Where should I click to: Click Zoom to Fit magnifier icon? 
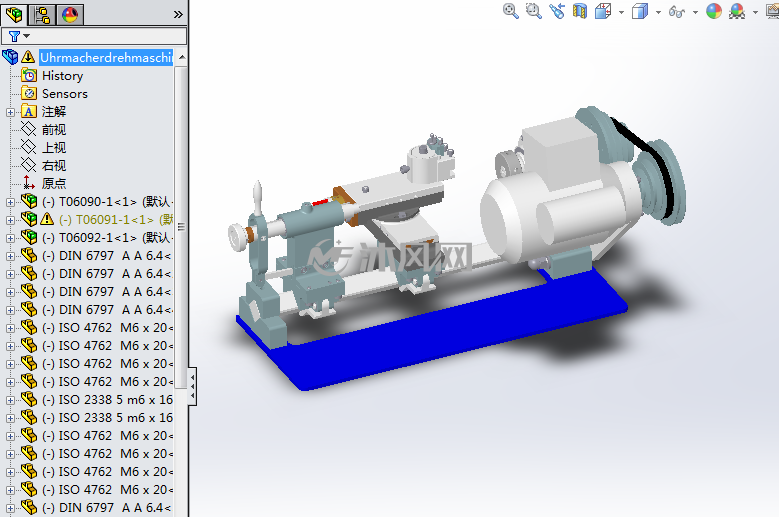511,10
